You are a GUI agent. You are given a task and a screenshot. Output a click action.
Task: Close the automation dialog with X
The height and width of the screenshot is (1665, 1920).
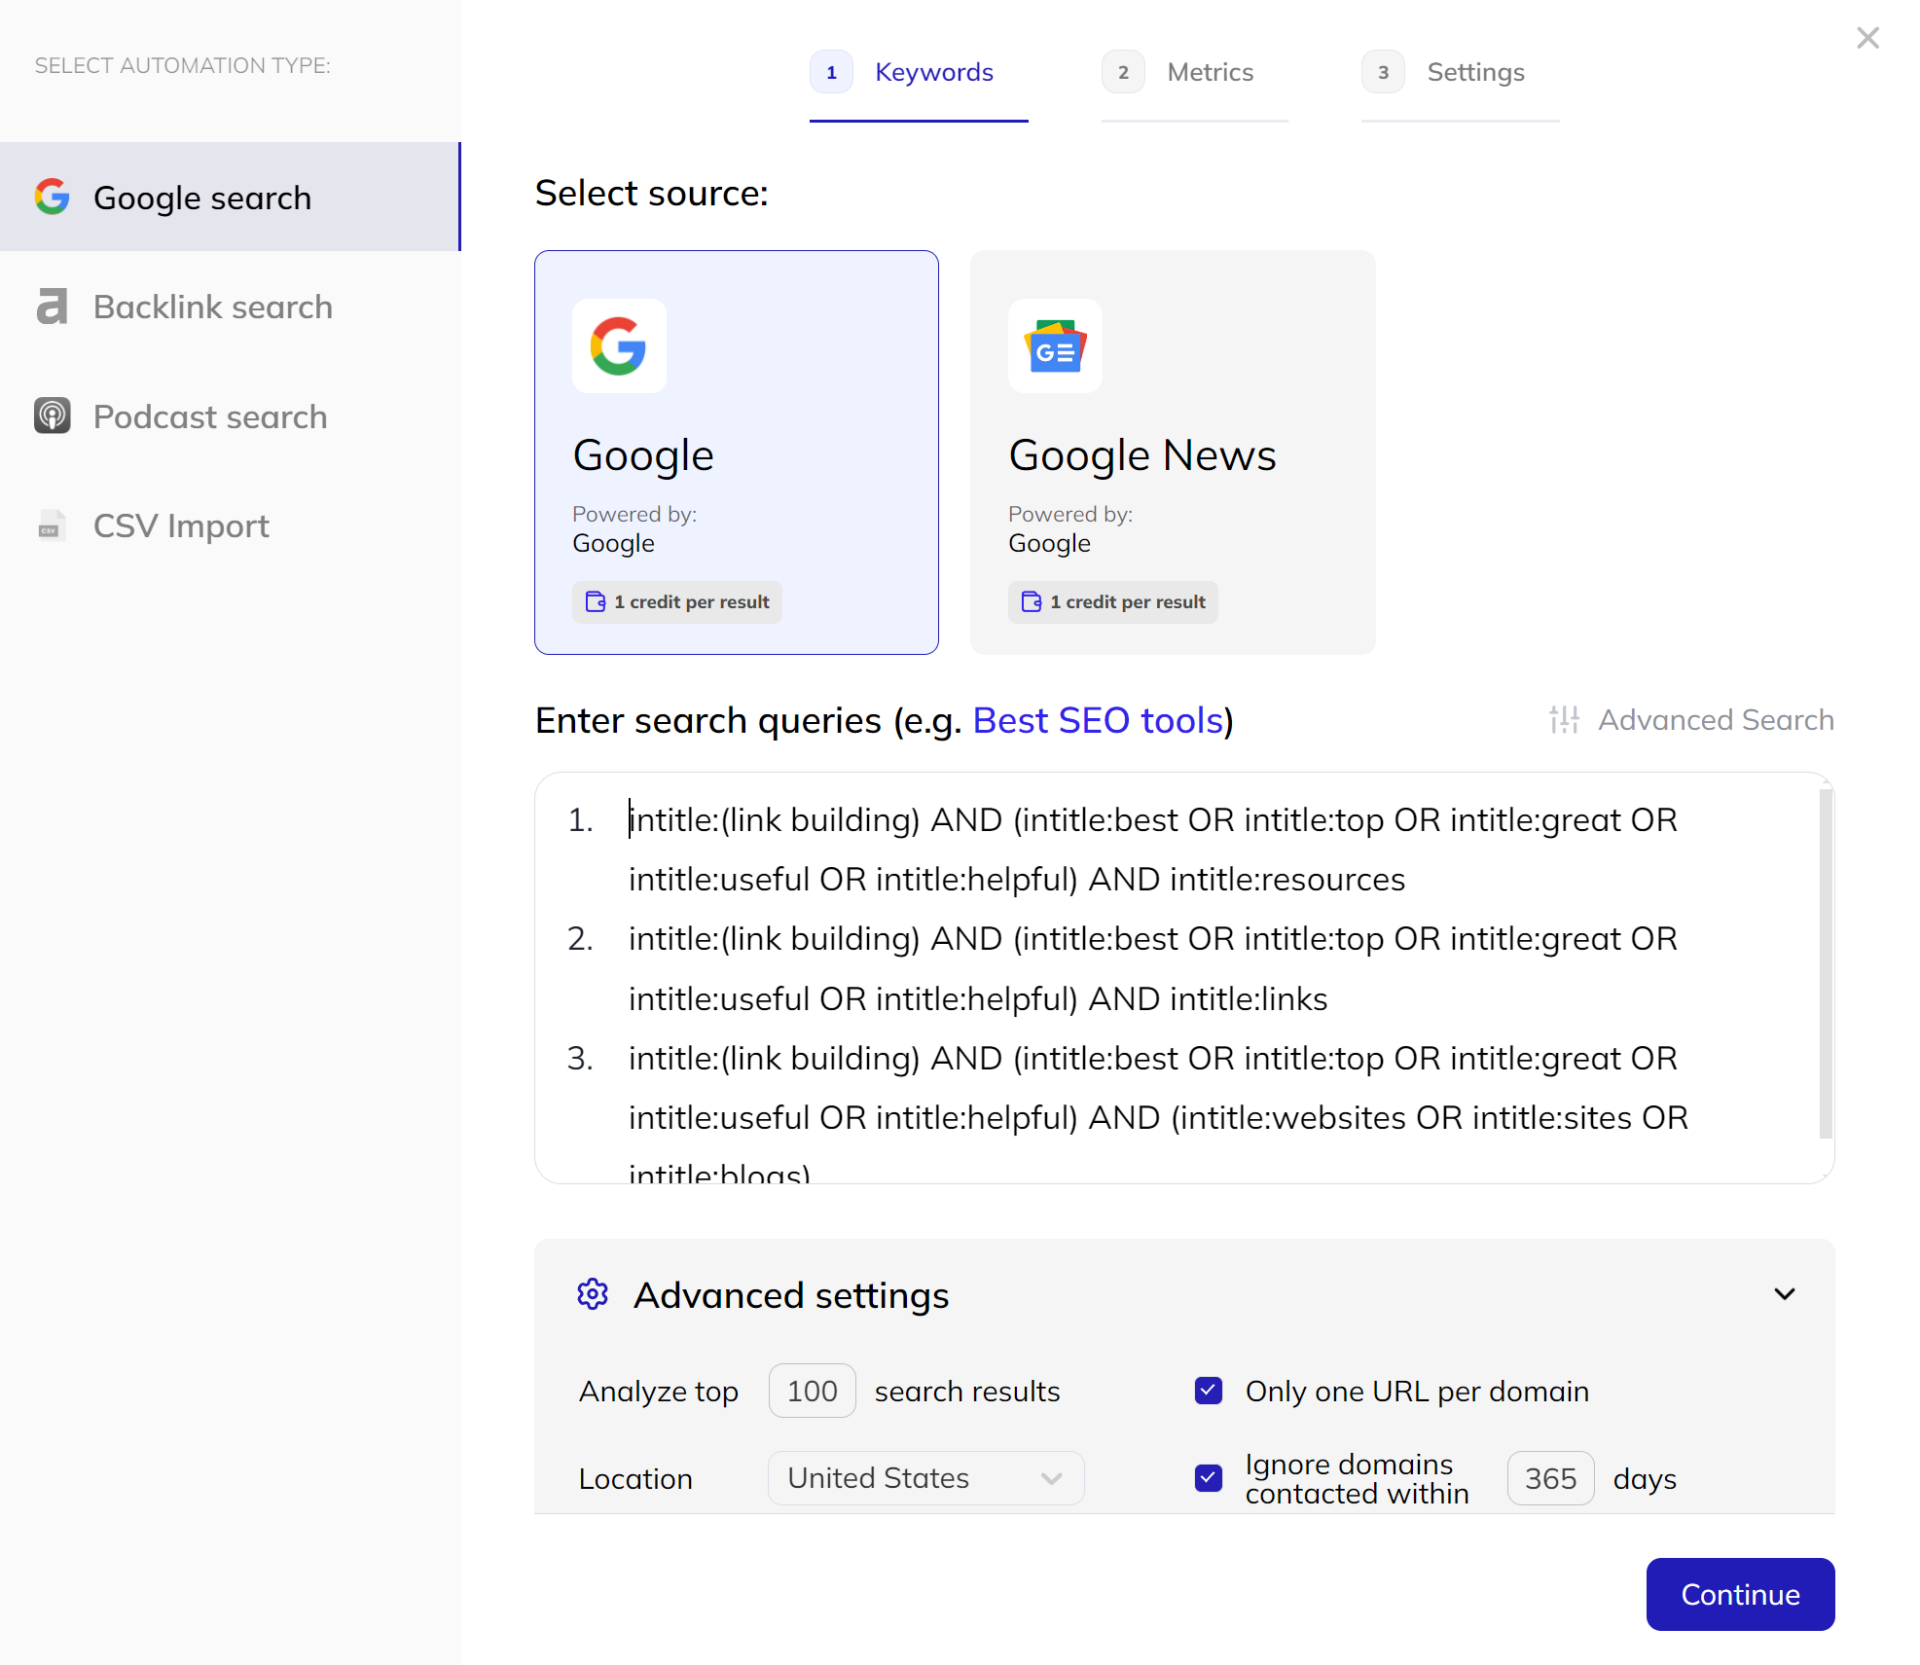point(1867,38)
